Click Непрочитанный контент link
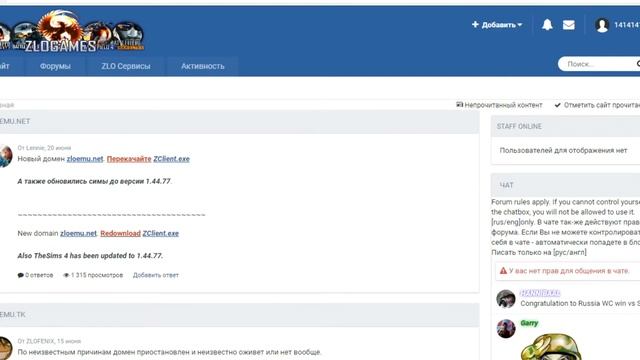The image size is (640, 360). pyautogui.click(x=503, y=105)
